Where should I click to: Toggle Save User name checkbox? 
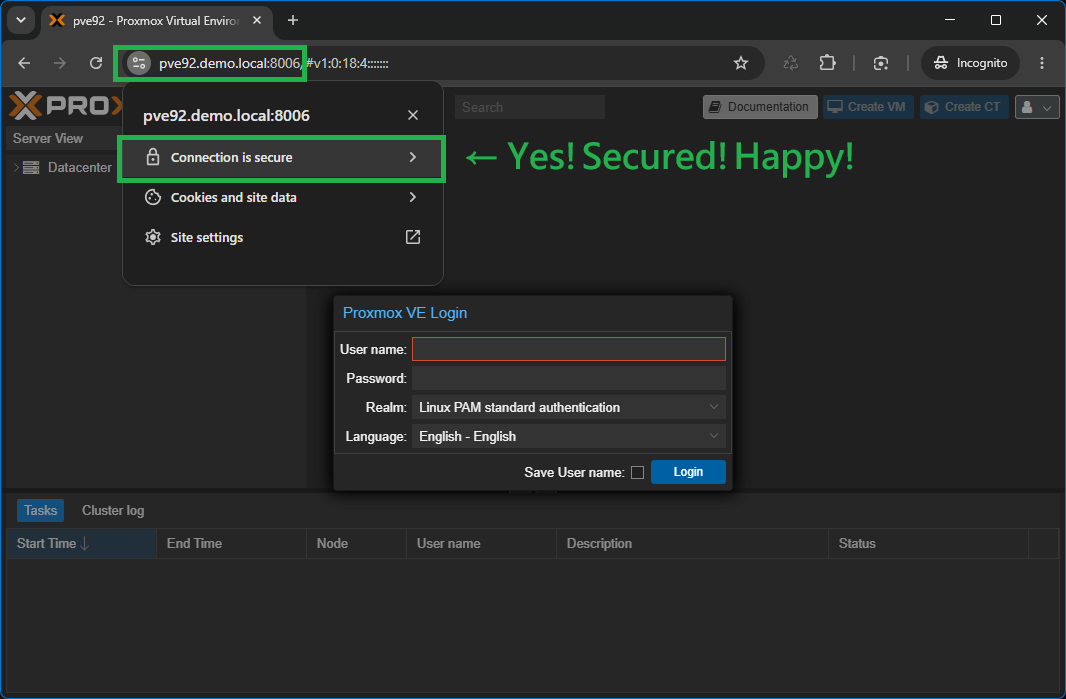637,473
